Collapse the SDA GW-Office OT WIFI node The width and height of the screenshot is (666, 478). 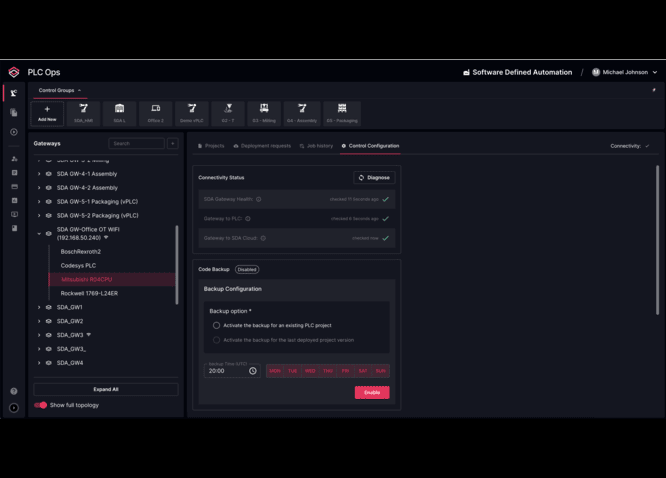click(39, 233)
